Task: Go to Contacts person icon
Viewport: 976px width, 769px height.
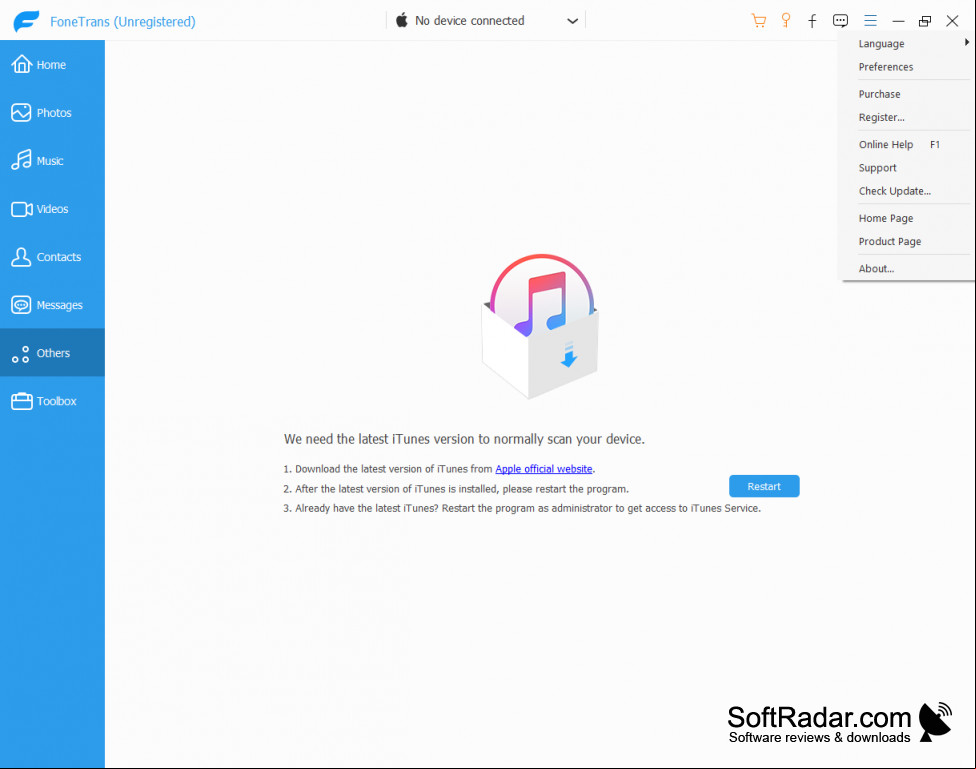Action: click(21, 257)
